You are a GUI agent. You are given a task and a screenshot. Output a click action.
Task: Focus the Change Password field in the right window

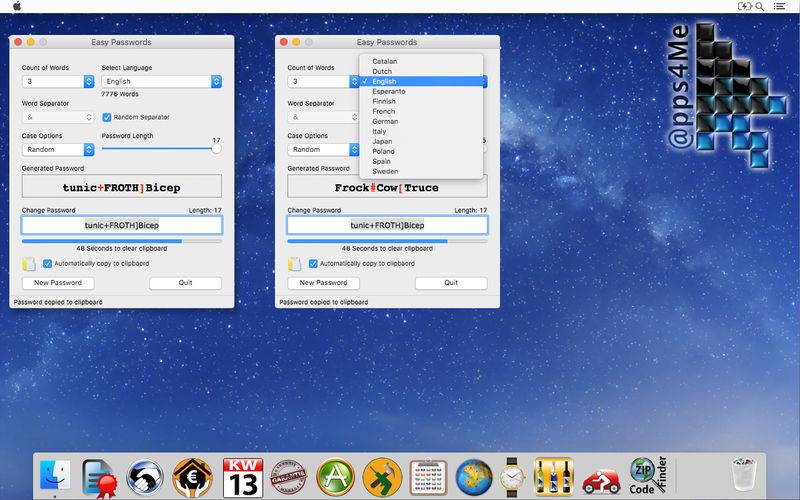tap(387, 225)
